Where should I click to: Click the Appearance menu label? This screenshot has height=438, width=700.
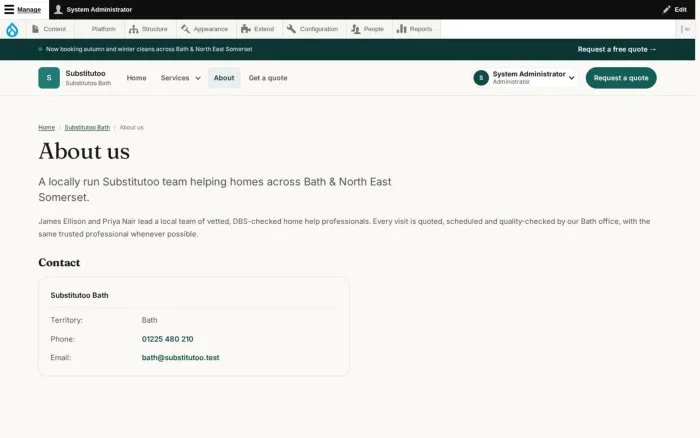(211, 29)
